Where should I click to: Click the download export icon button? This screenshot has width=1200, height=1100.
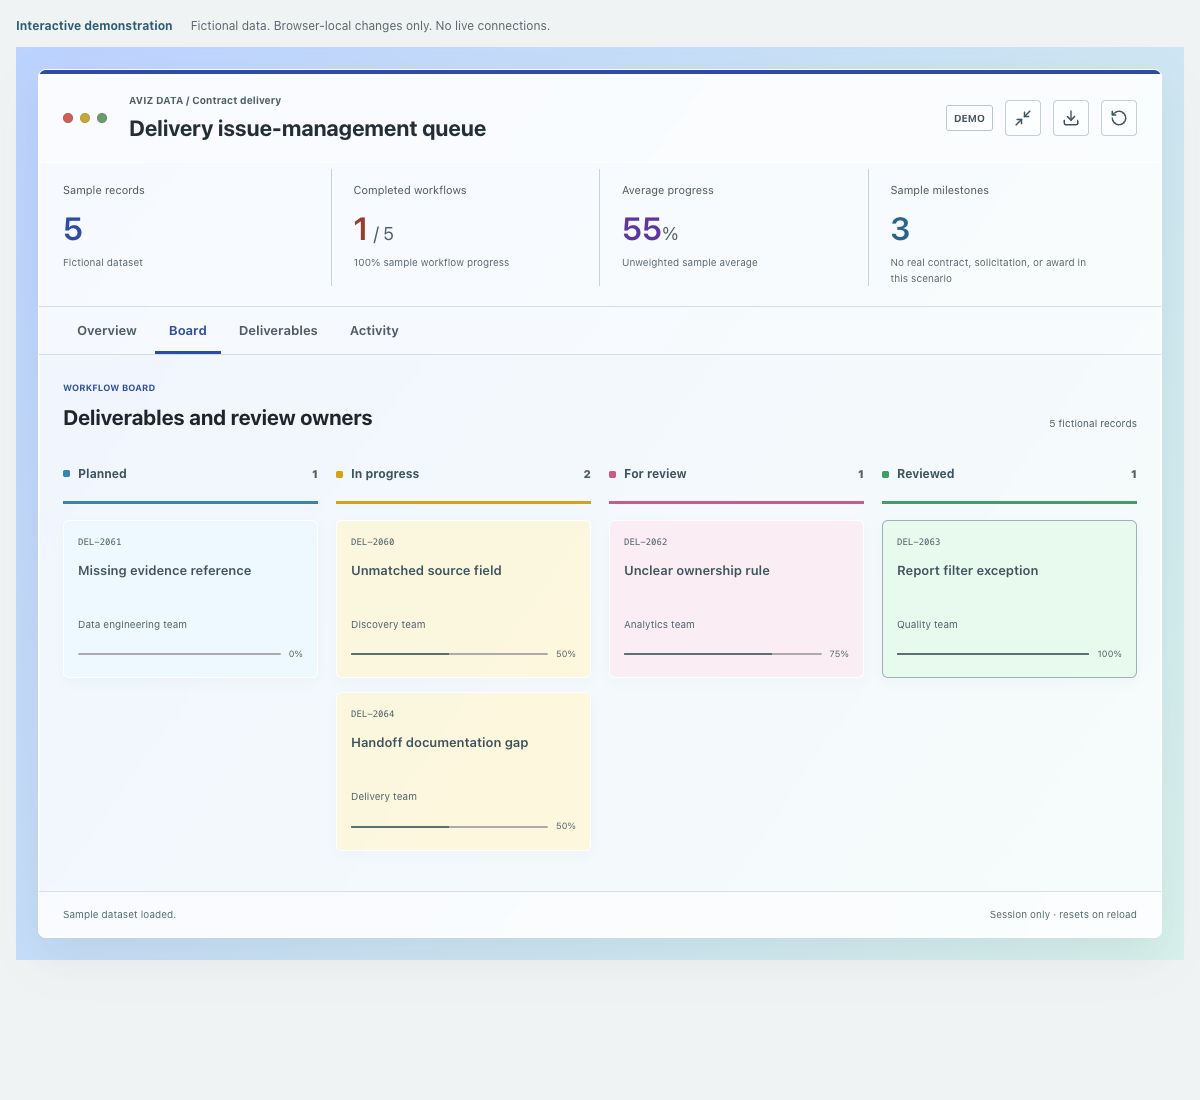tap(1071, 118)
